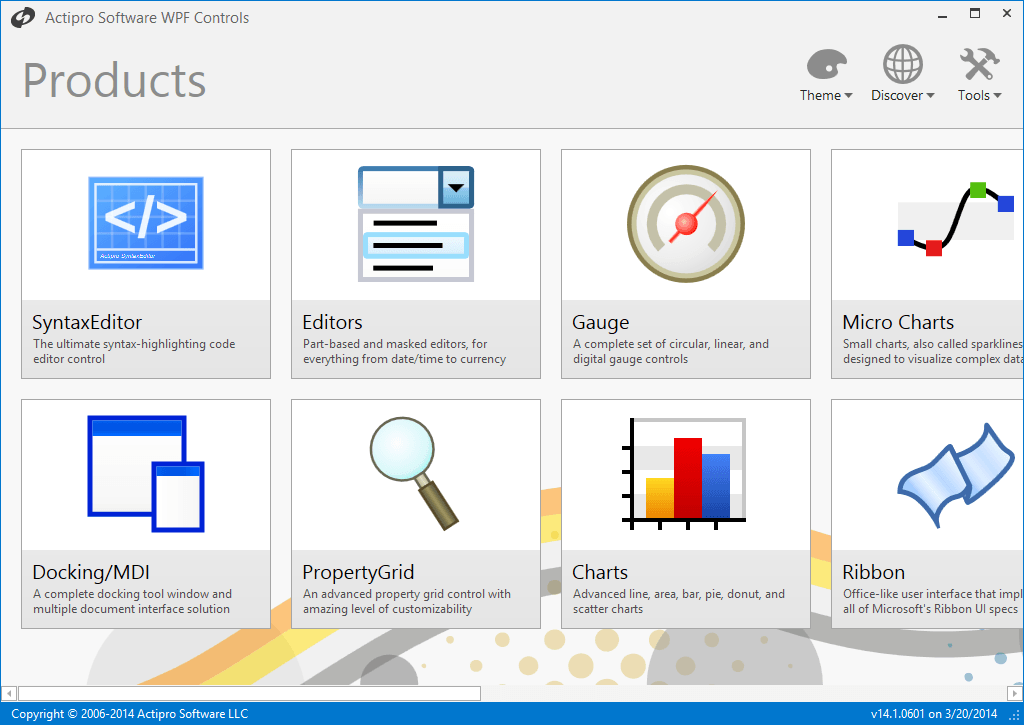Click the Discover globe icon

tap(903, 64)
